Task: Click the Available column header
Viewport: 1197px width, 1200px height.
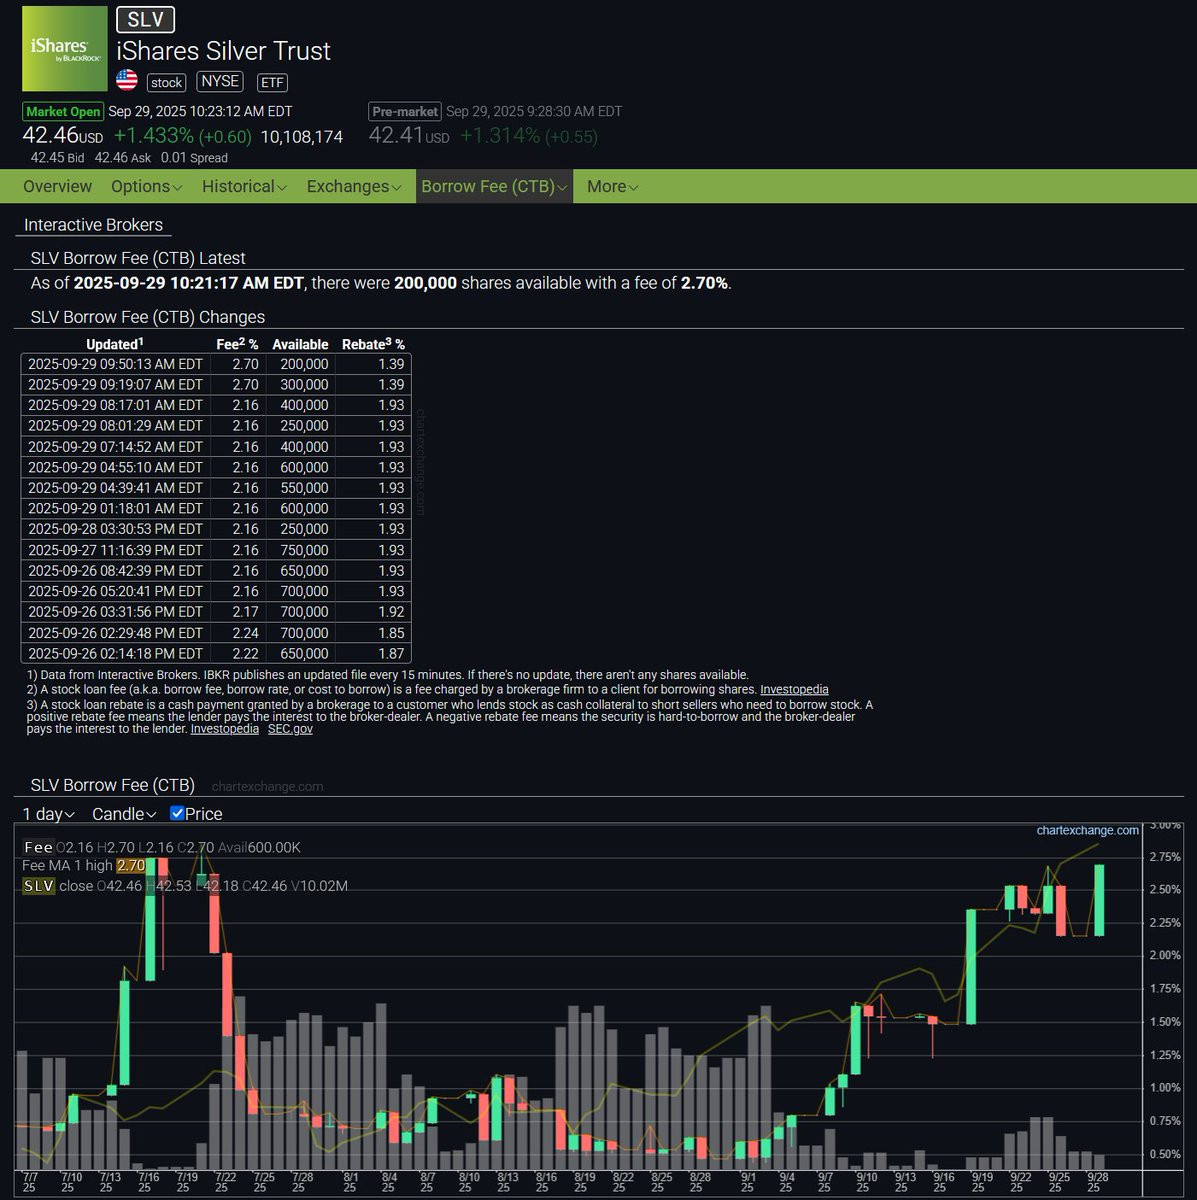Action: 300,344
